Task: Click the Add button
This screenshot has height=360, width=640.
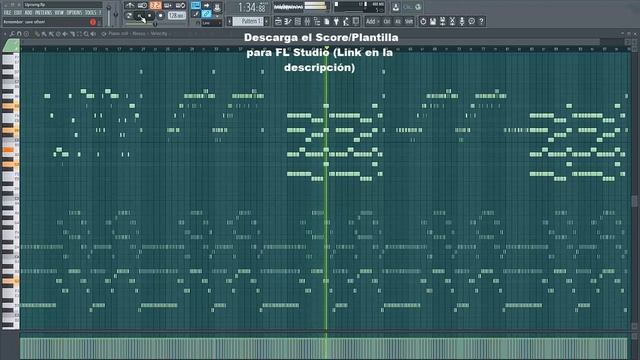Action: point(372,21)
